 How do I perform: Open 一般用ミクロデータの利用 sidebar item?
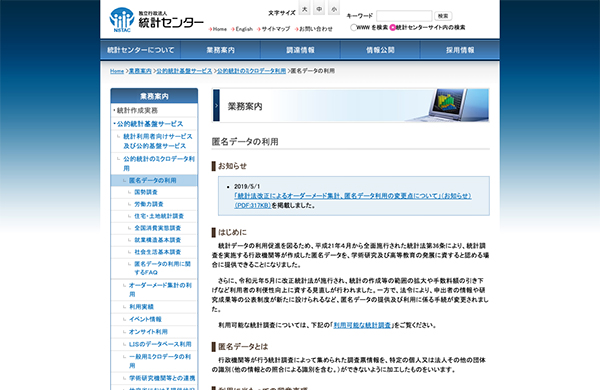tap(160, 361)
